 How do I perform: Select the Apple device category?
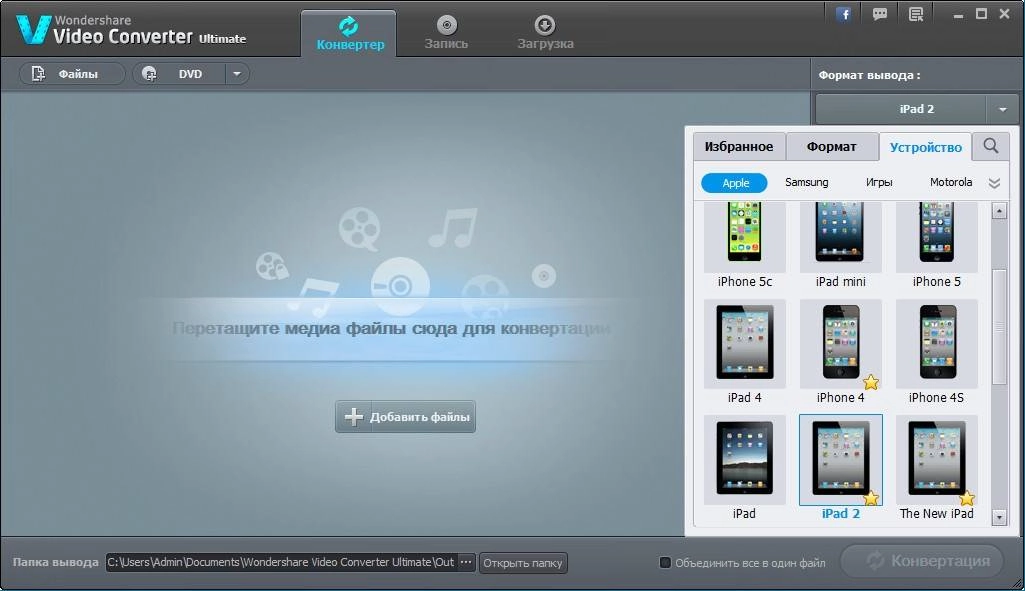(x=735, y=183)
